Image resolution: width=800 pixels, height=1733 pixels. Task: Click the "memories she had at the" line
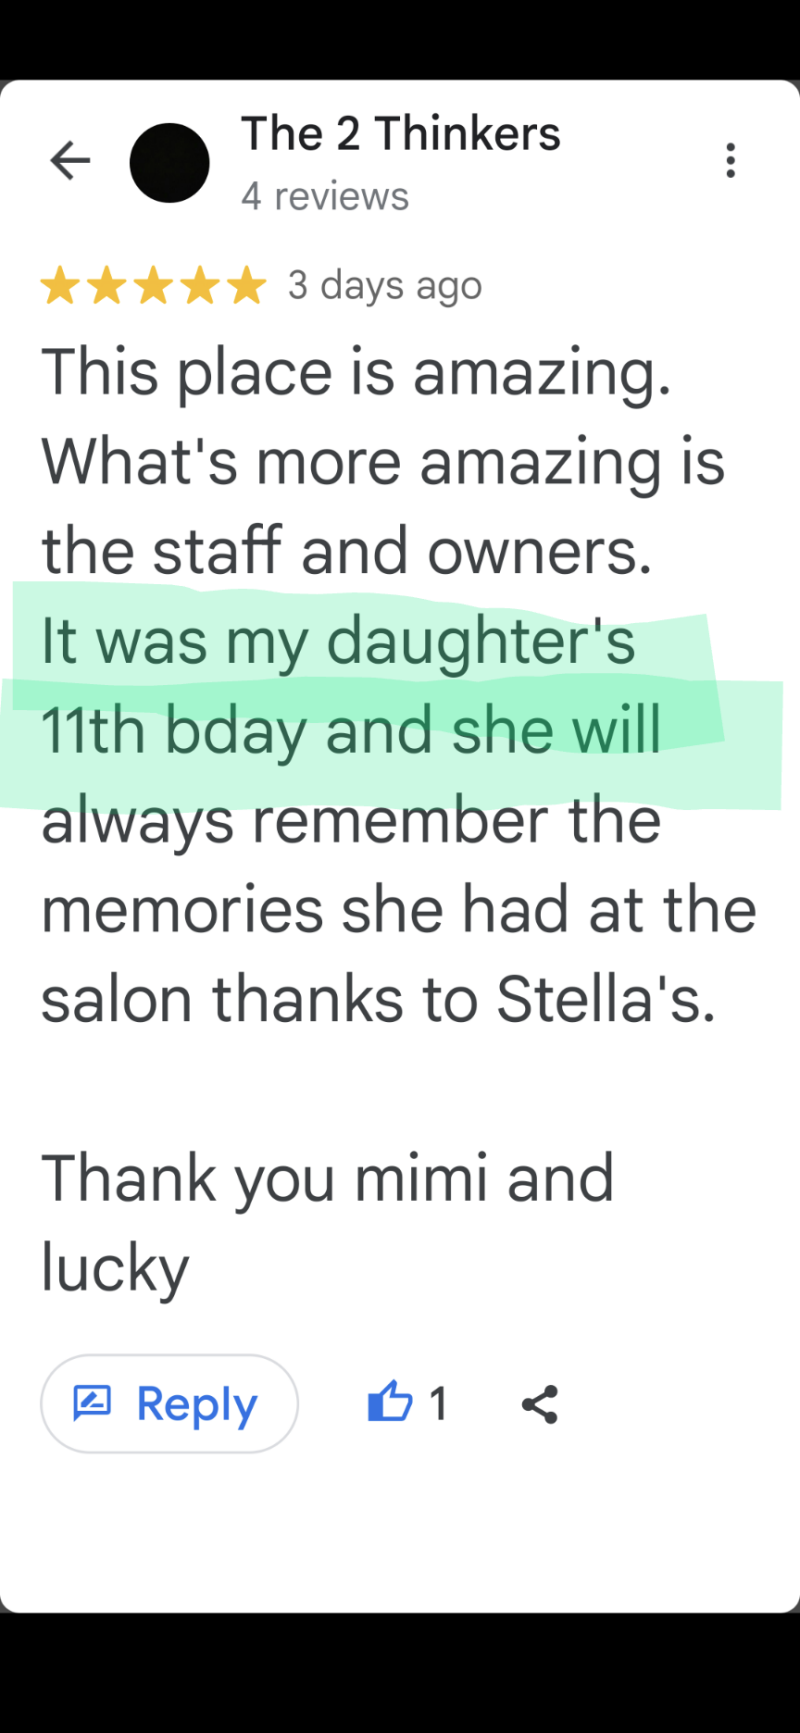point(398,910)
